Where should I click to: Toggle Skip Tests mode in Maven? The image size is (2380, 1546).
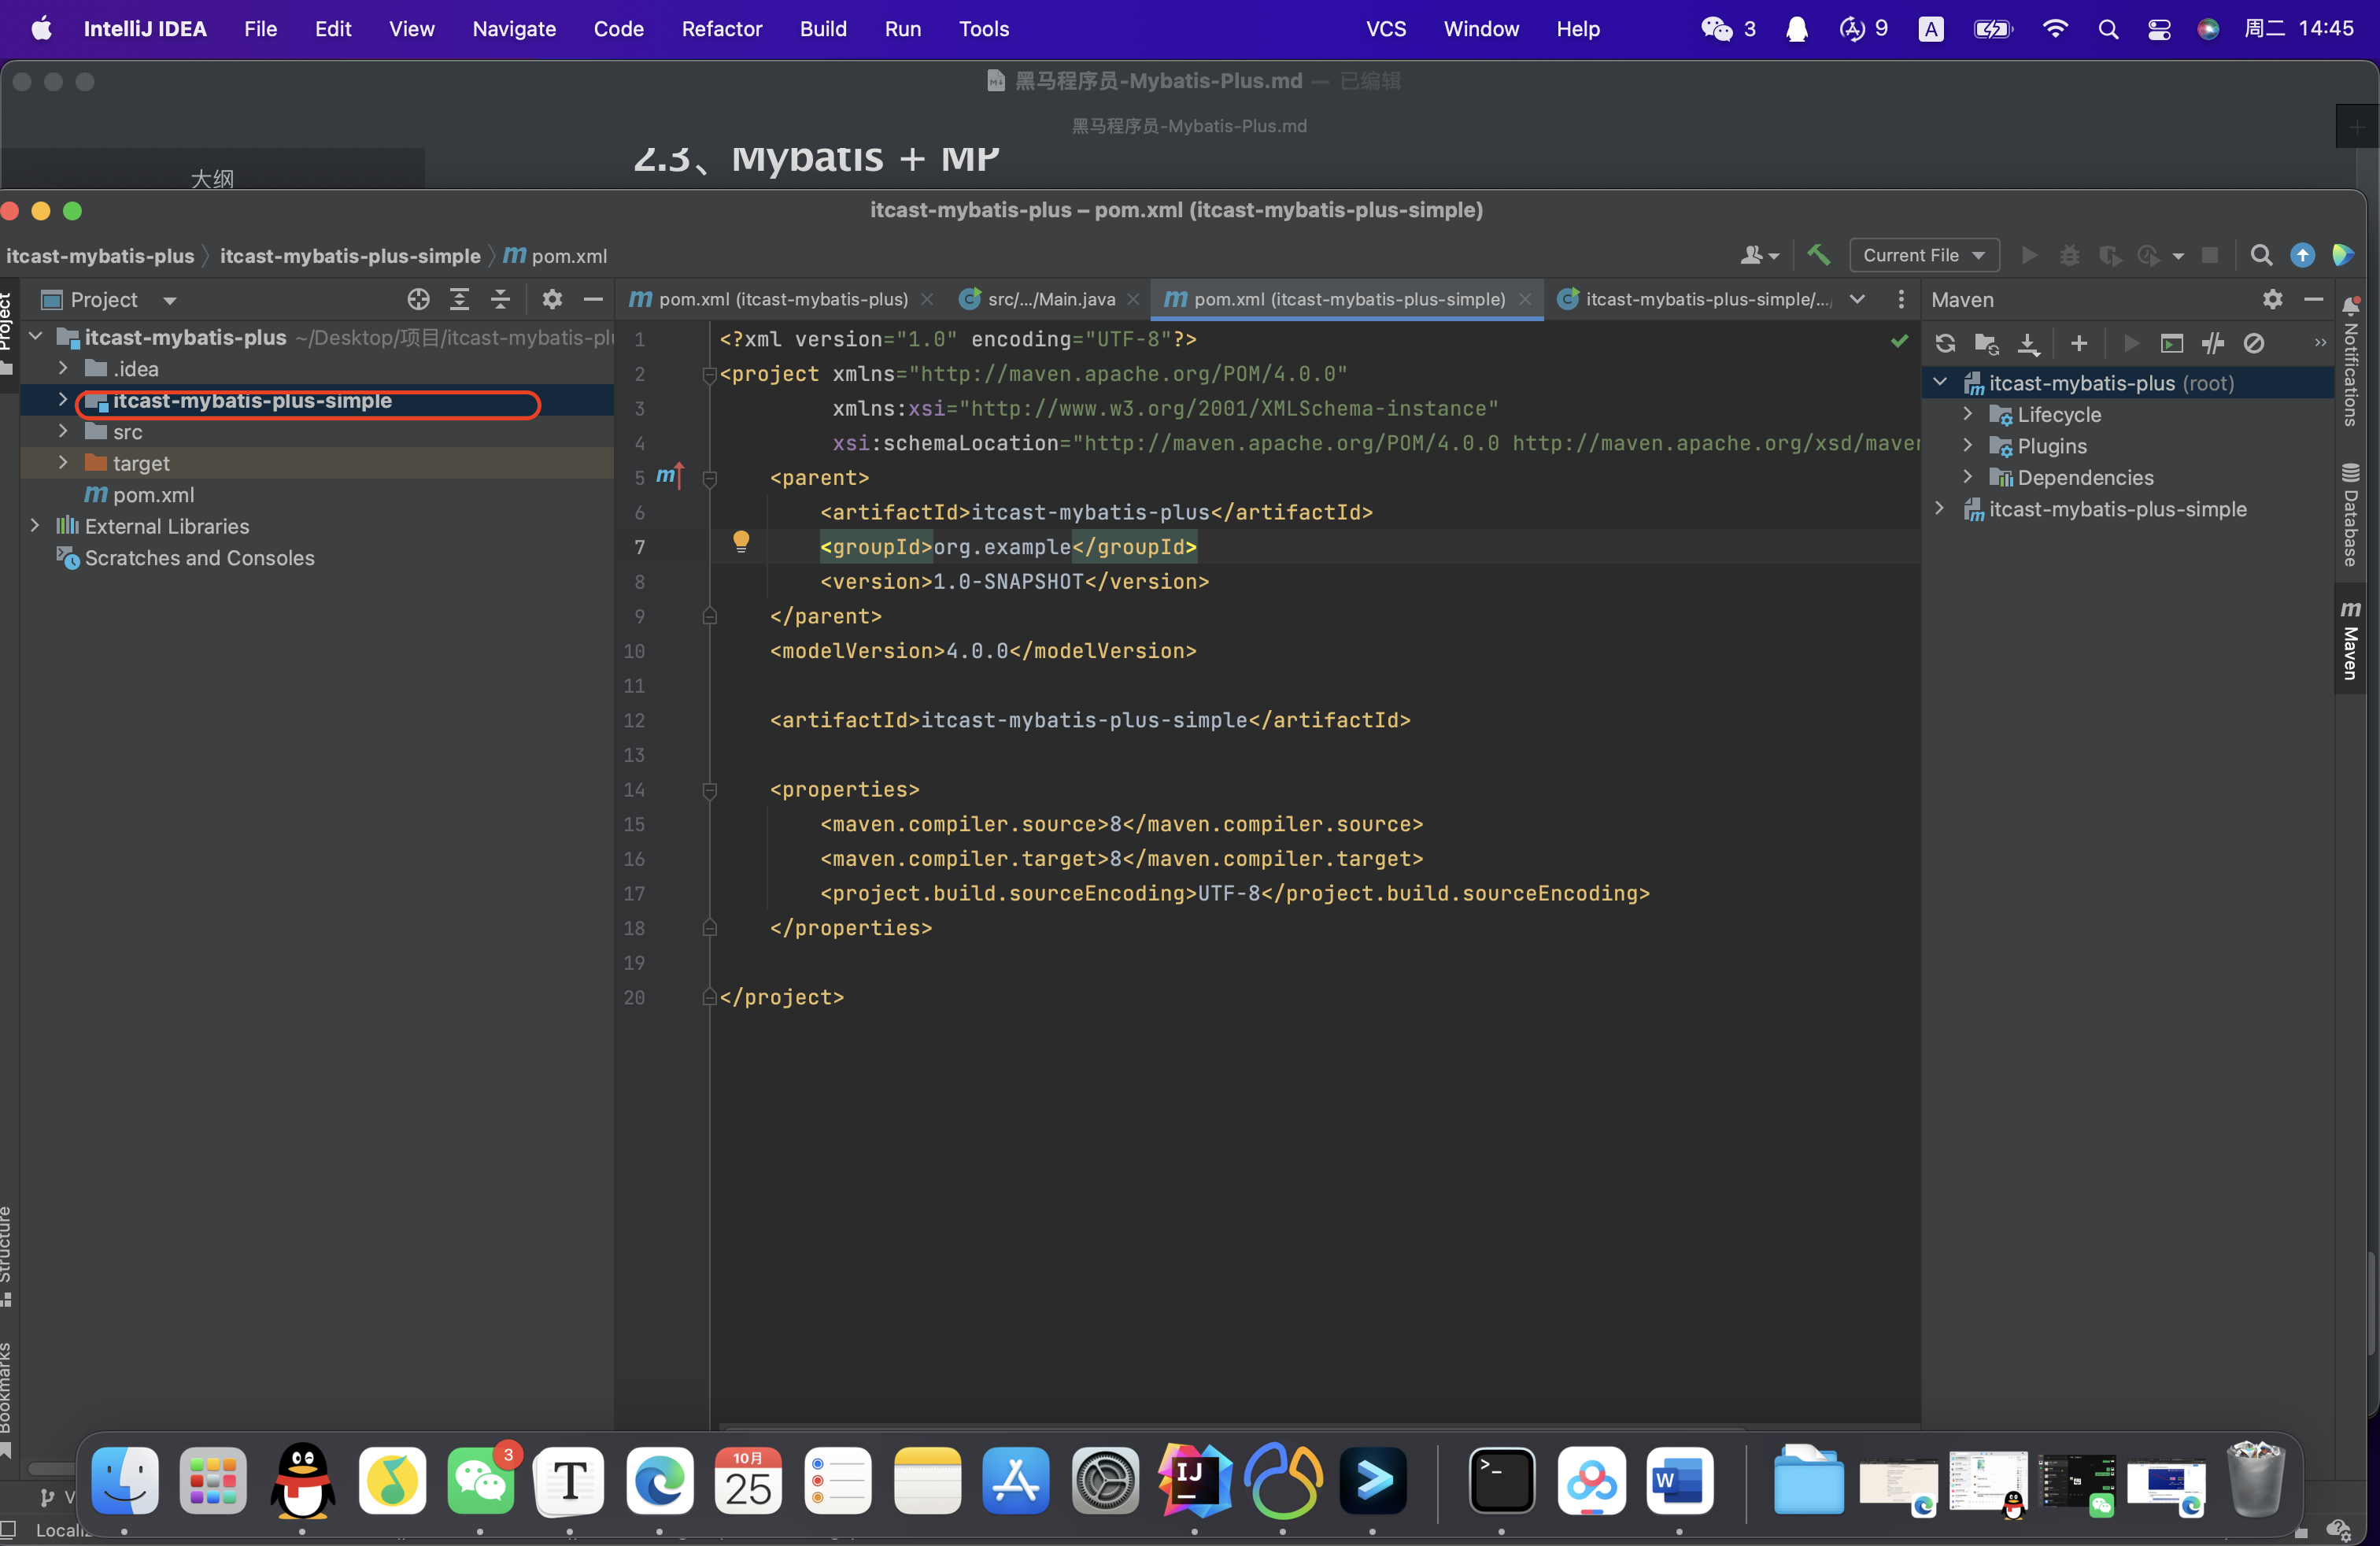click(x=2253, y=343)
